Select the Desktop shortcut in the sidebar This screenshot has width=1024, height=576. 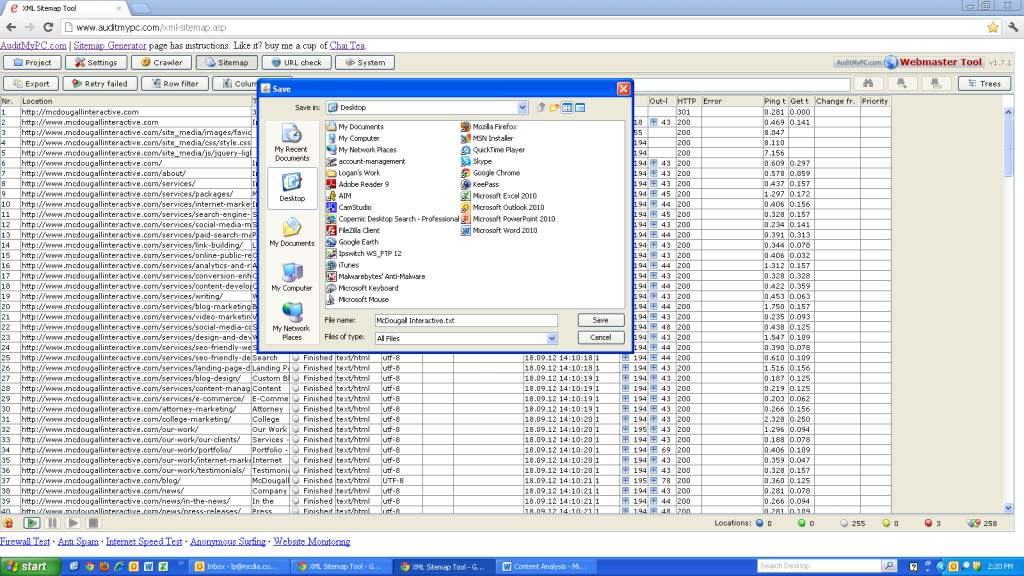pyautogui.click(x=292, y=186)
